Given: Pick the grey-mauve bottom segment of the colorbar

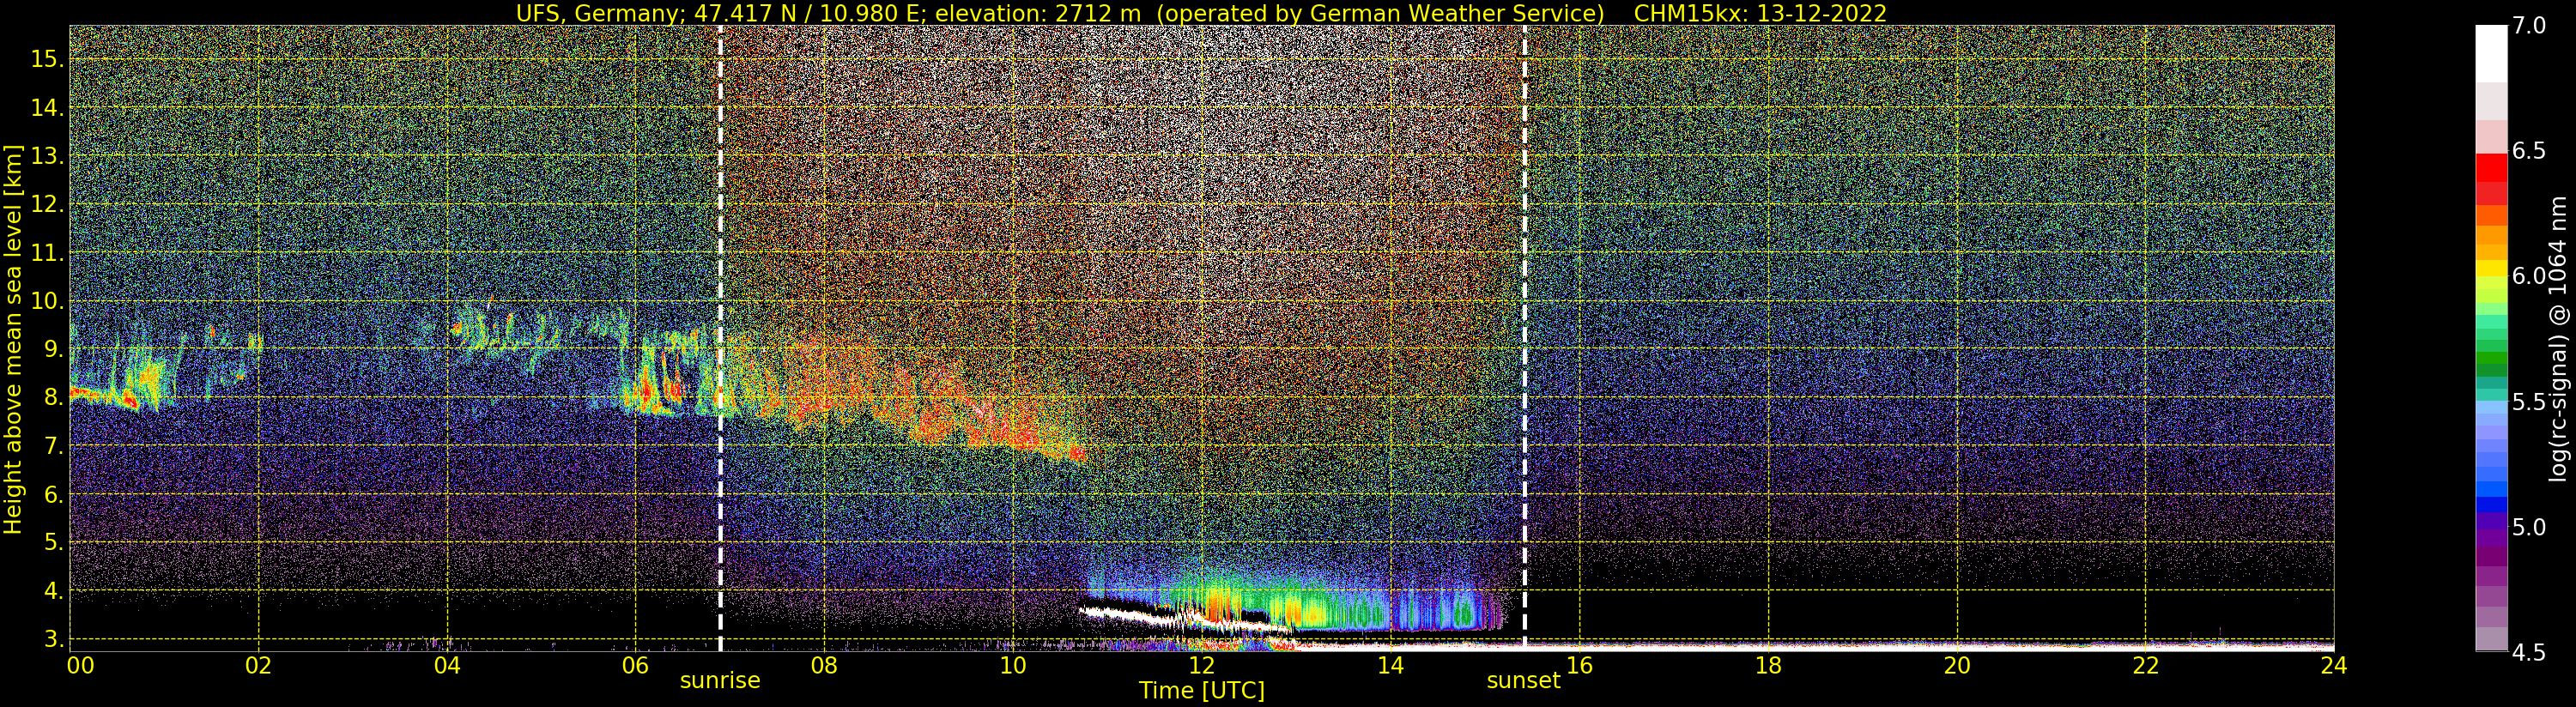Looking at the screenshot, I should (2491, 638).
